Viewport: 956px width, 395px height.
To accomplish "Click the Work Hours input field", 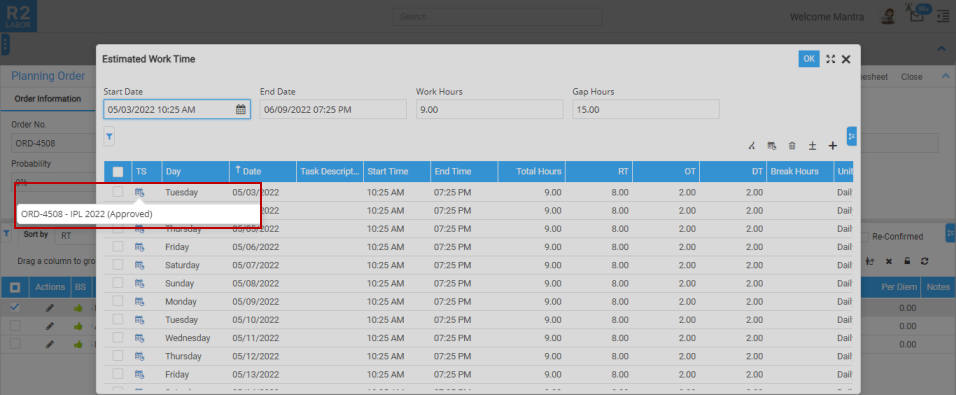I will (489, 110).
